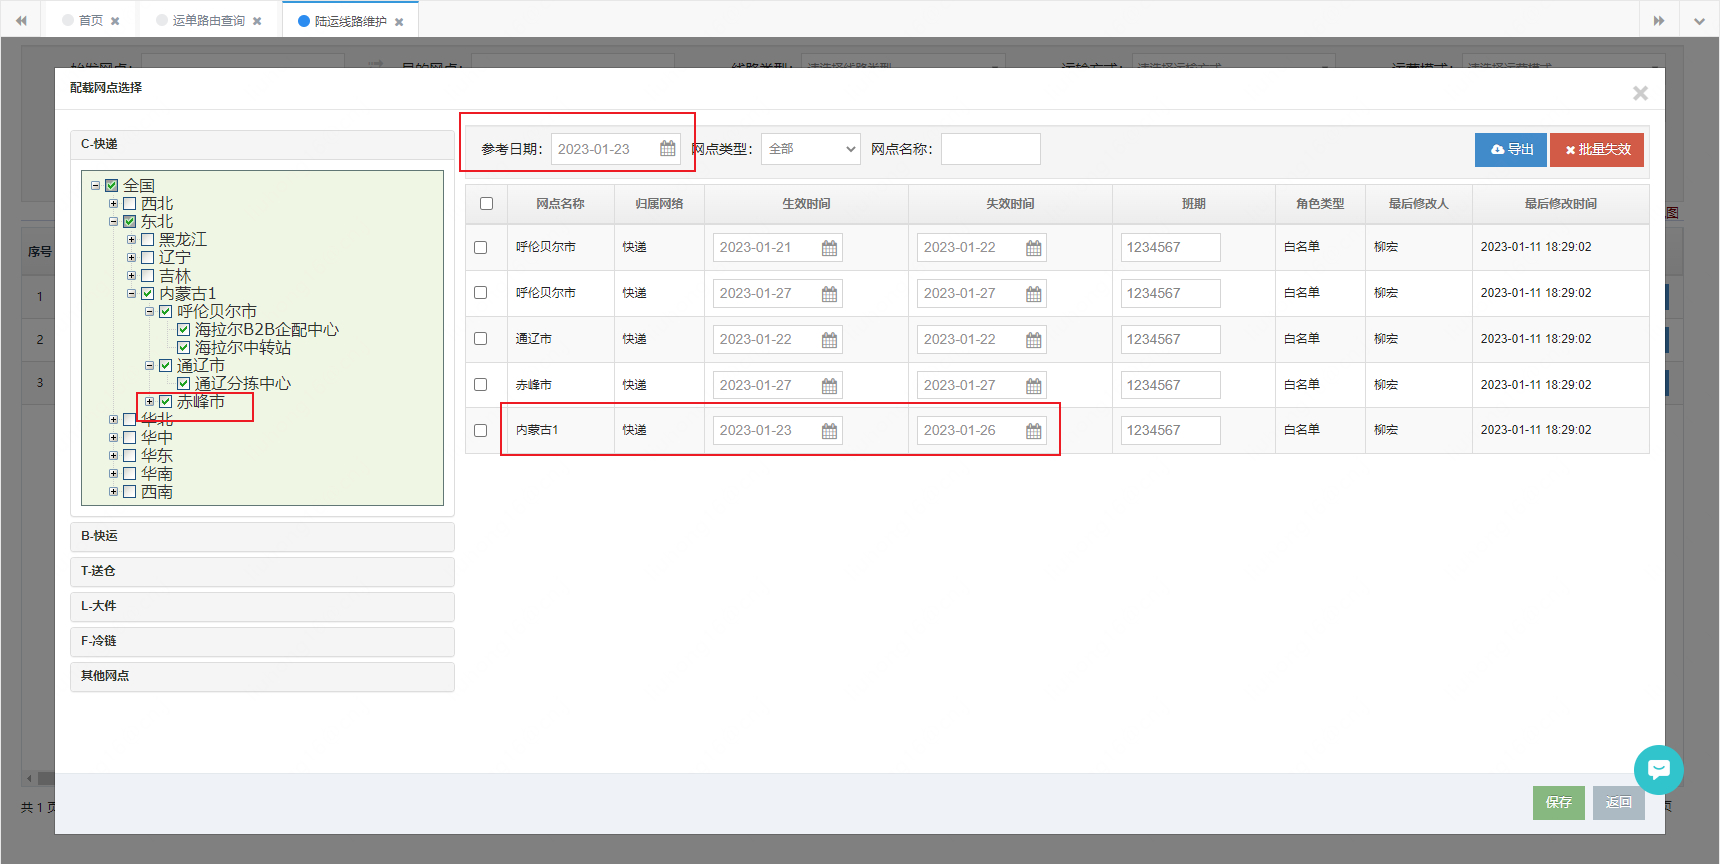Screen dimensions: 1720x864
Task: Uncheck 全国 in the tree
Action: pos(112,185)
